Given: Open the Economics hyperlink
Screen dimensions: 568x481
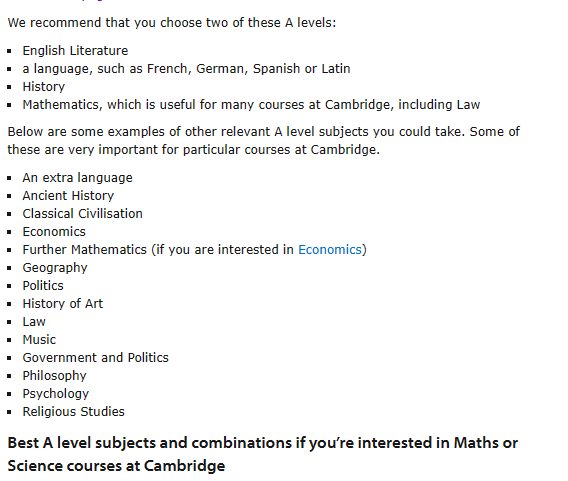Looking at the screenshot, I should click(x=330, y=250).
